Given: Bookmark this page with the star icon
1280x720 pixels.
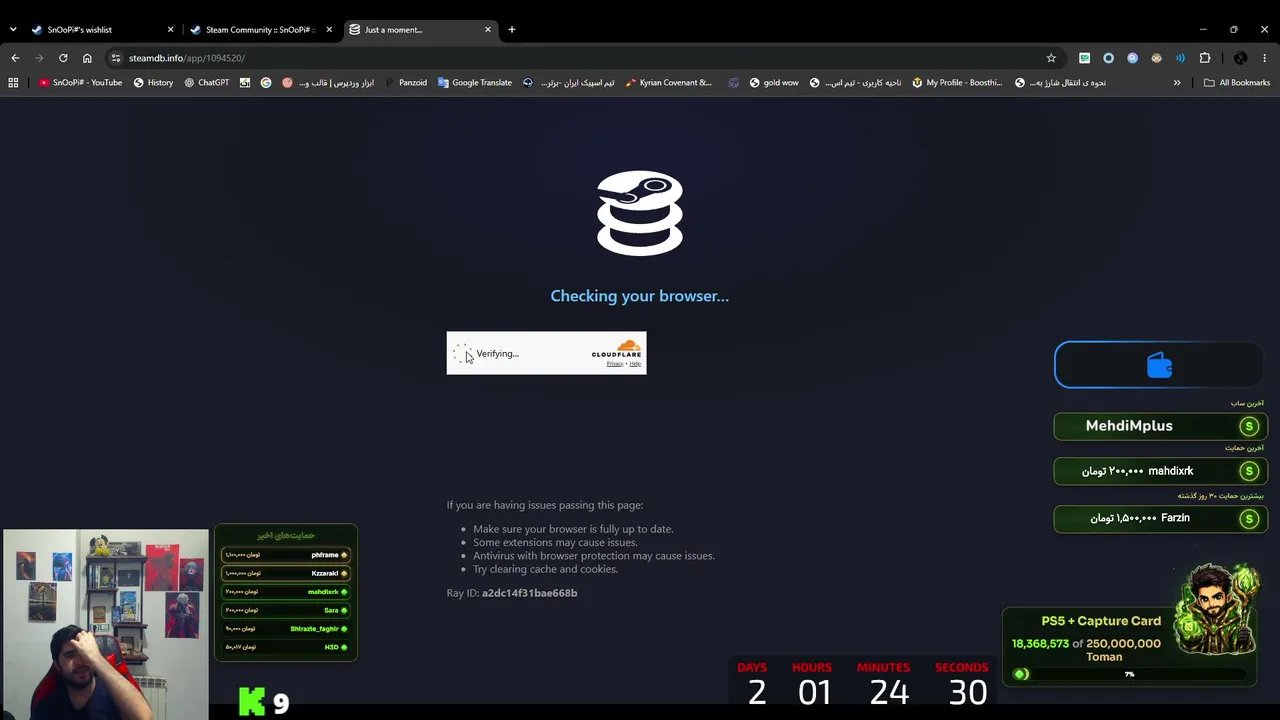Looking at the screenshot, I should (1051, 58).
